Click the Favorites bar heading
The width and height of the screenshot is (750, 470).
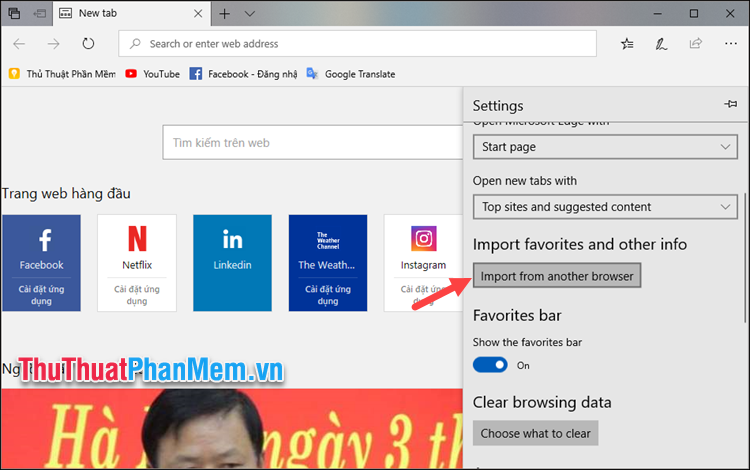(517, 316)
